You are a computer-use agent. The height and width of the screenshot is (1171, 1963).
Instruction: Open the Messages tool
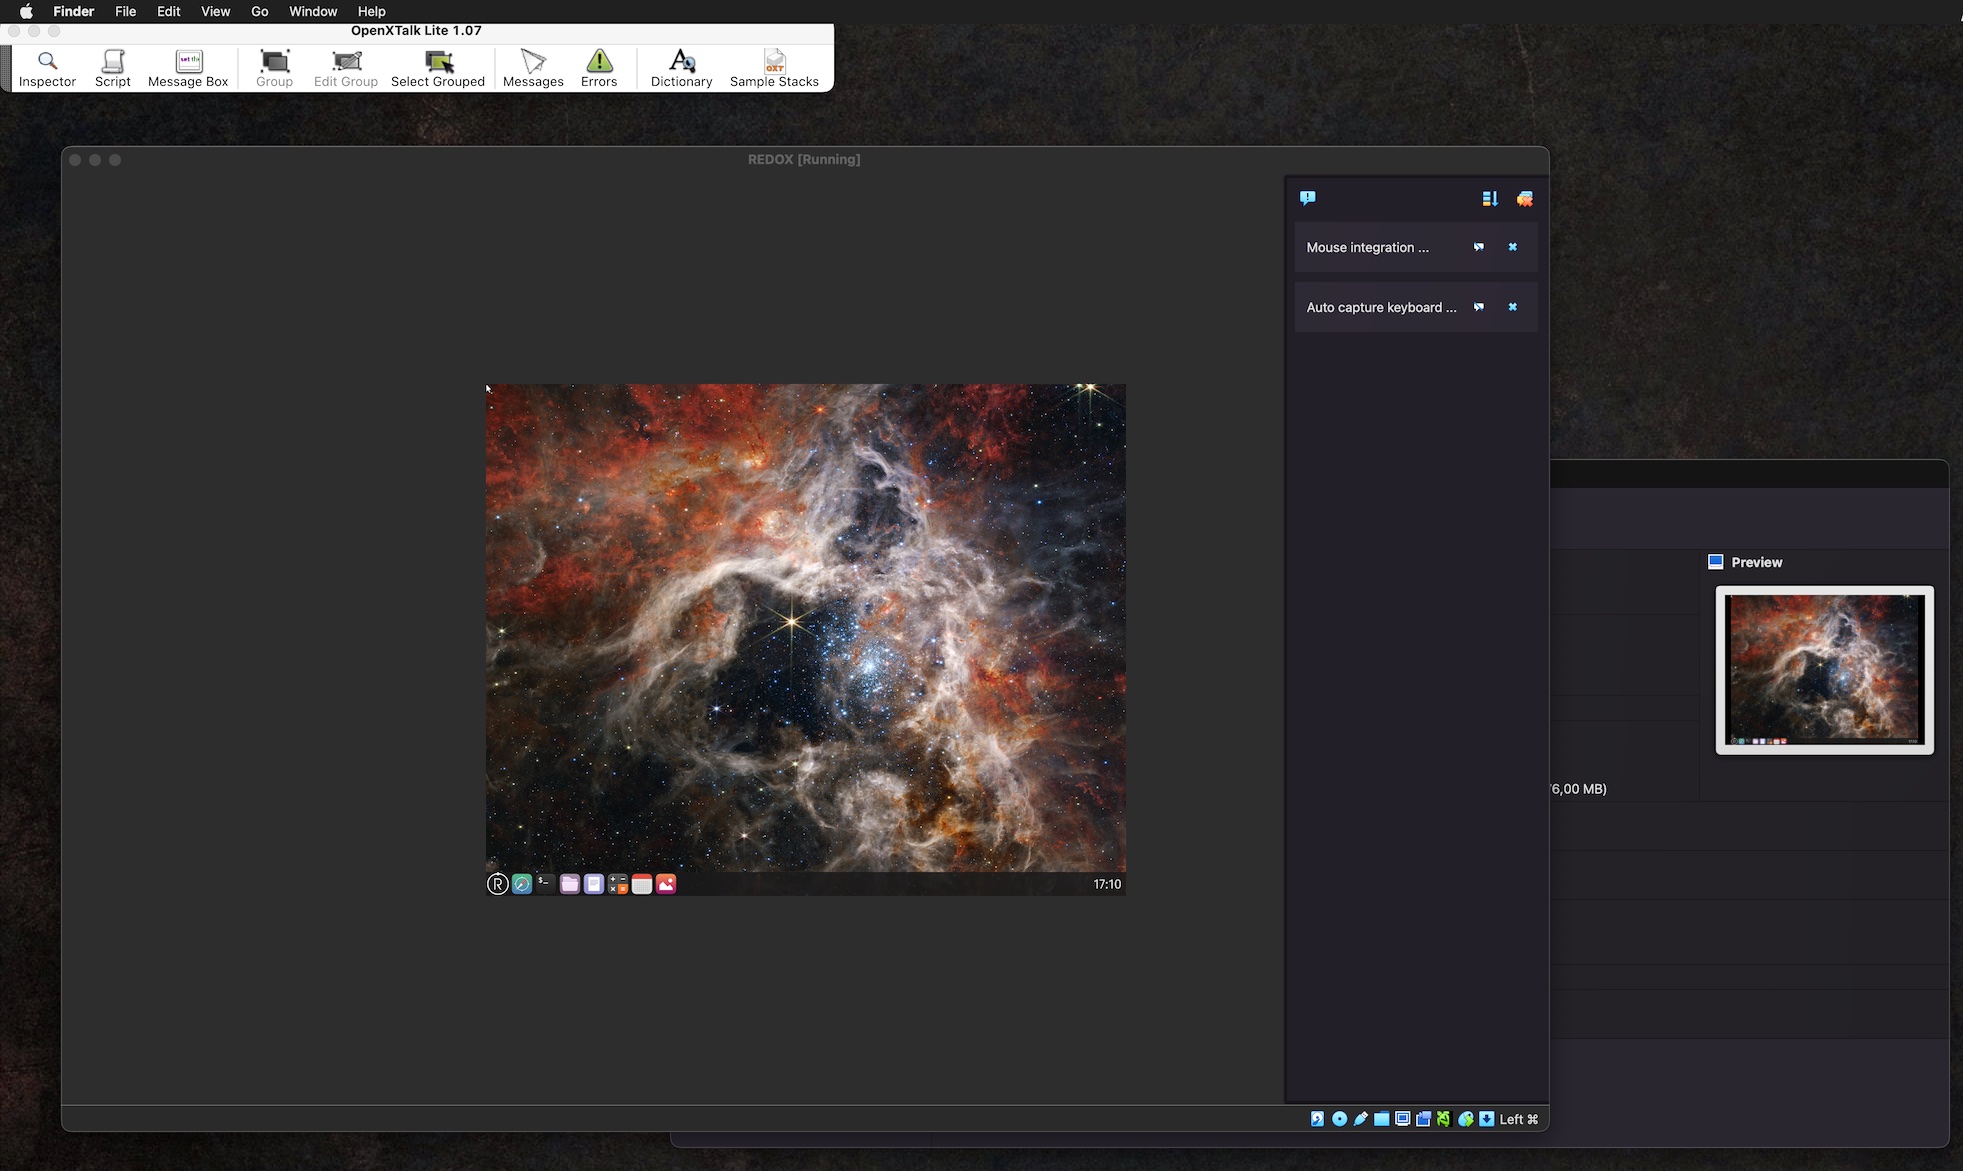click(x=533, y=68)
